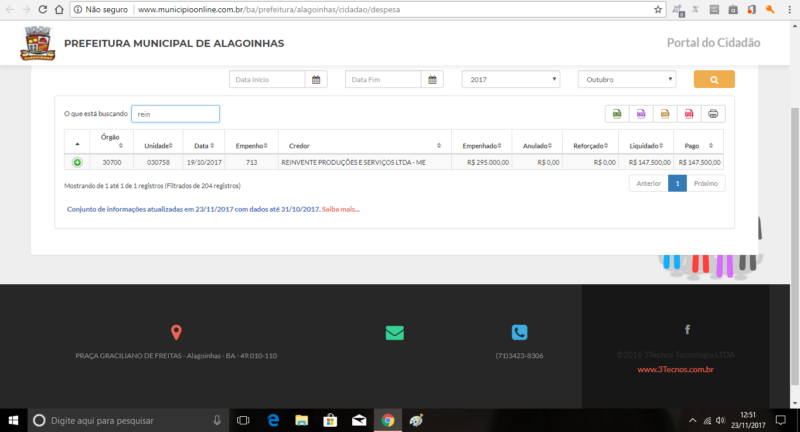
Task: Click the 'O que está buscando' search field
Action: click(x=175, y=114)
